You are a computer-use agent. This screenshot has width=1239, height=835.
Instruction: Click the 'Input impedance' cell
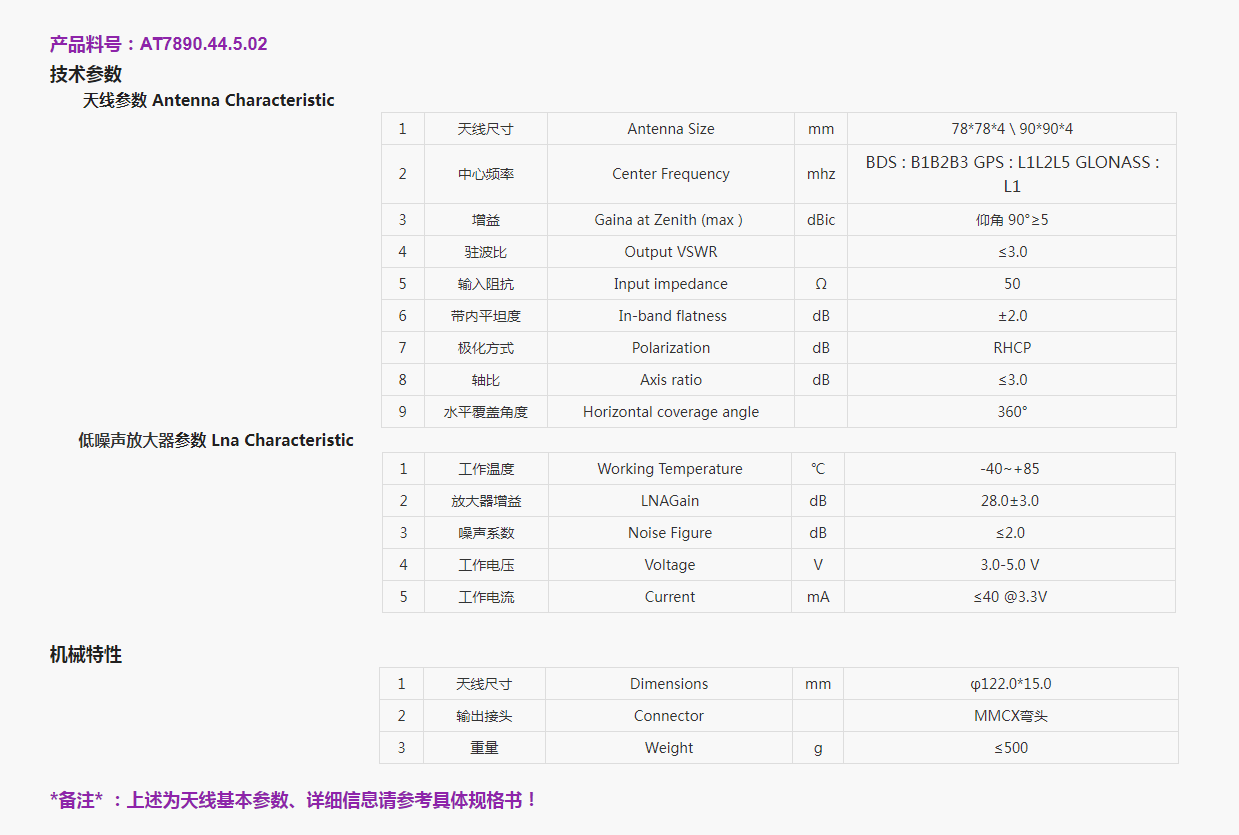671,284
